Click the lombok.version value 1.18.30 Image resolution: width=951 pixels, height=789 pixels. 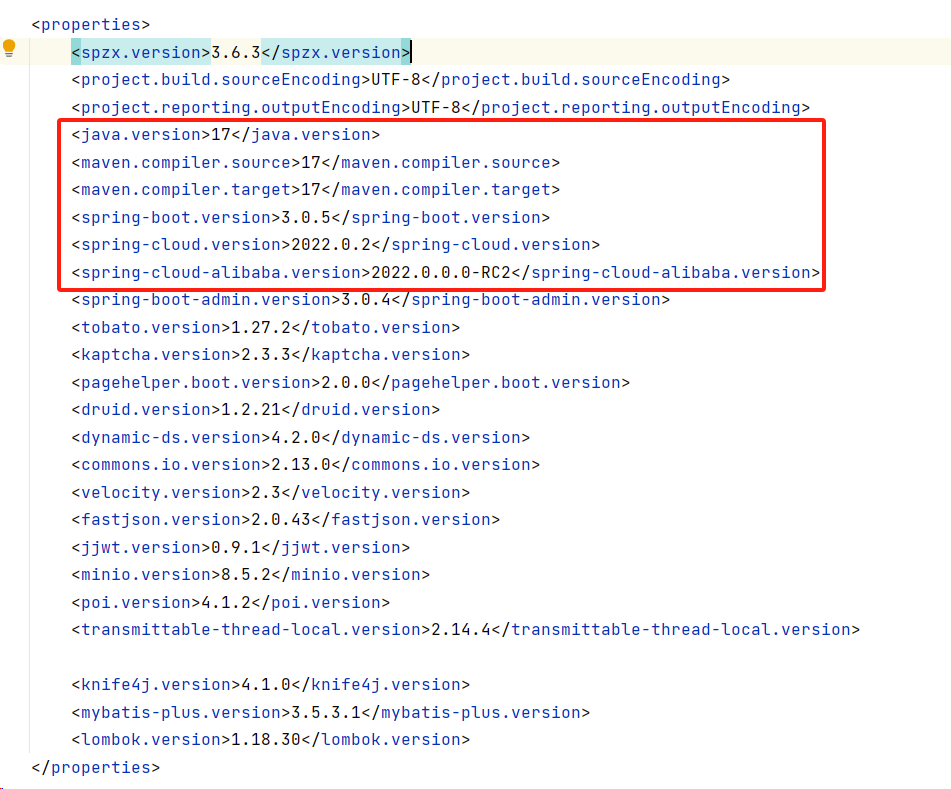click(x=266, y=740)
